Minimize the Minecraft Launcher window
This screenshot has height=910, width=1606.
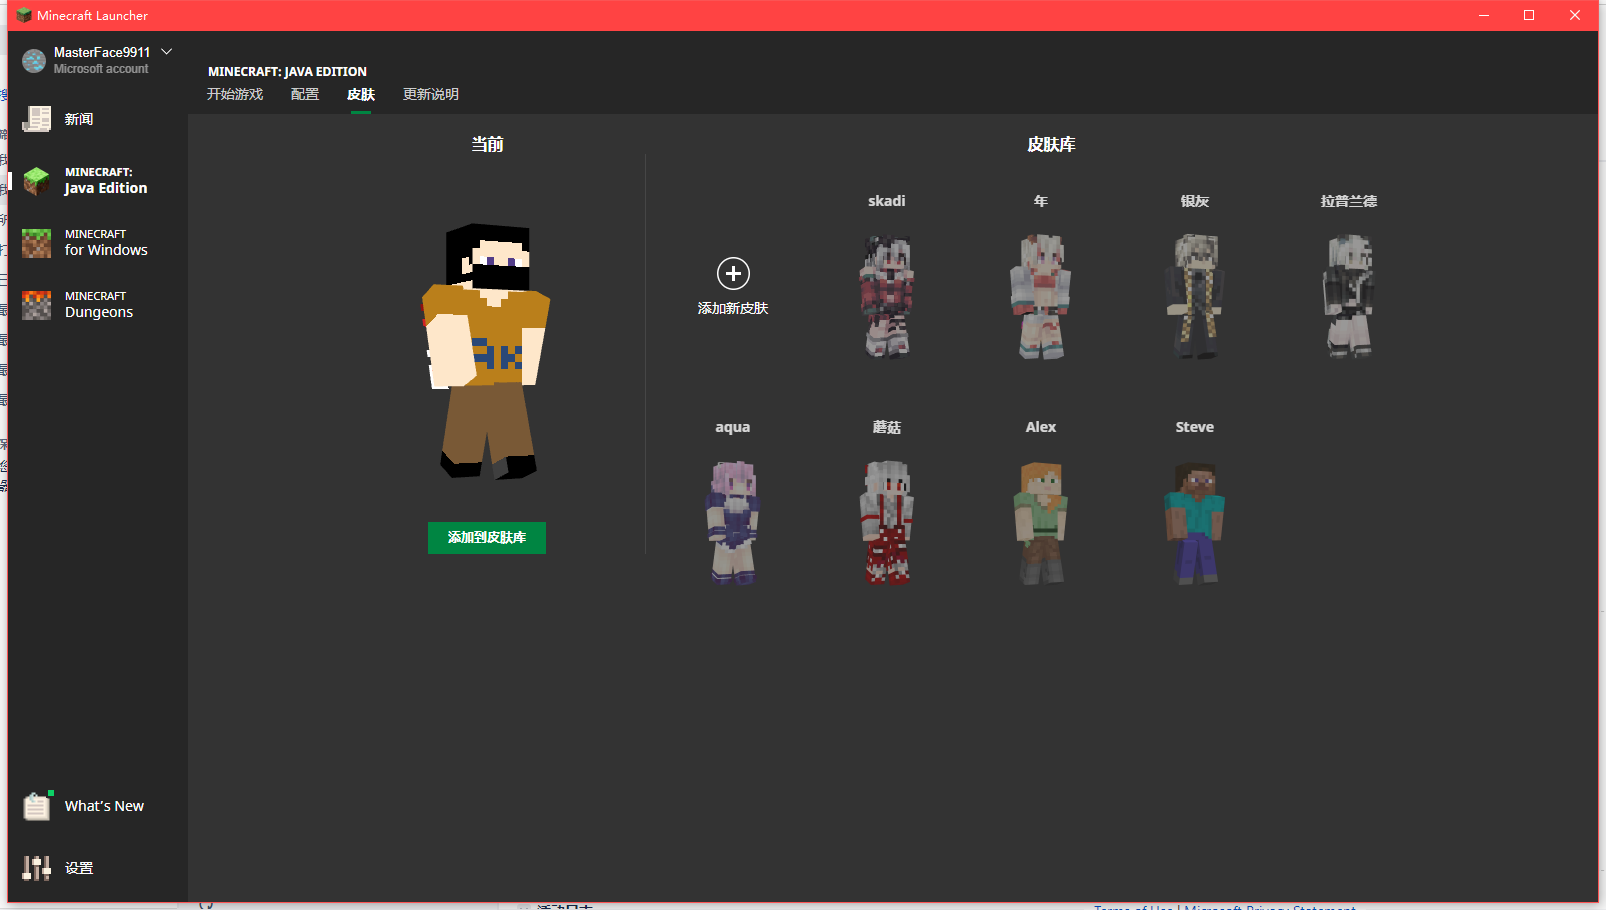1484,15
